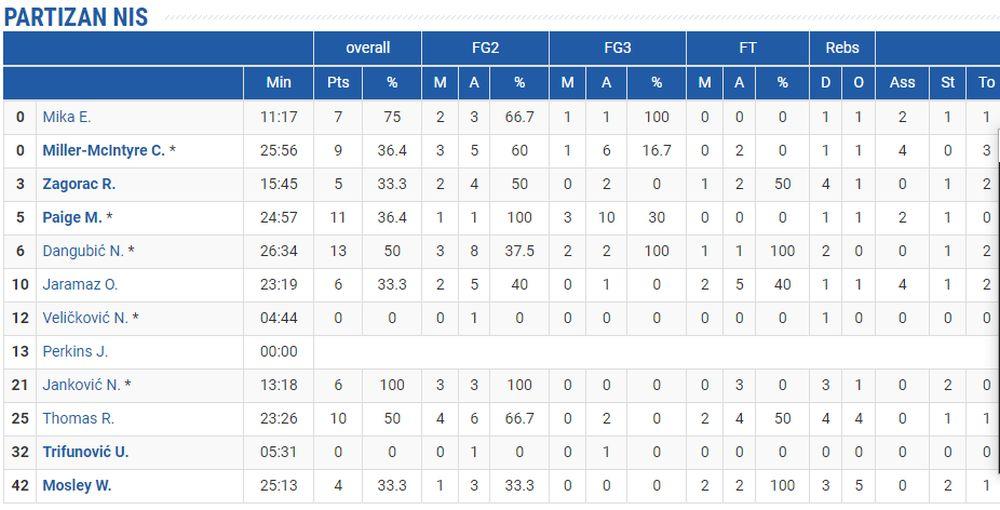The image size is (1000, 510).
Task: Click the Ass column header
Action: tap(902, 82)
